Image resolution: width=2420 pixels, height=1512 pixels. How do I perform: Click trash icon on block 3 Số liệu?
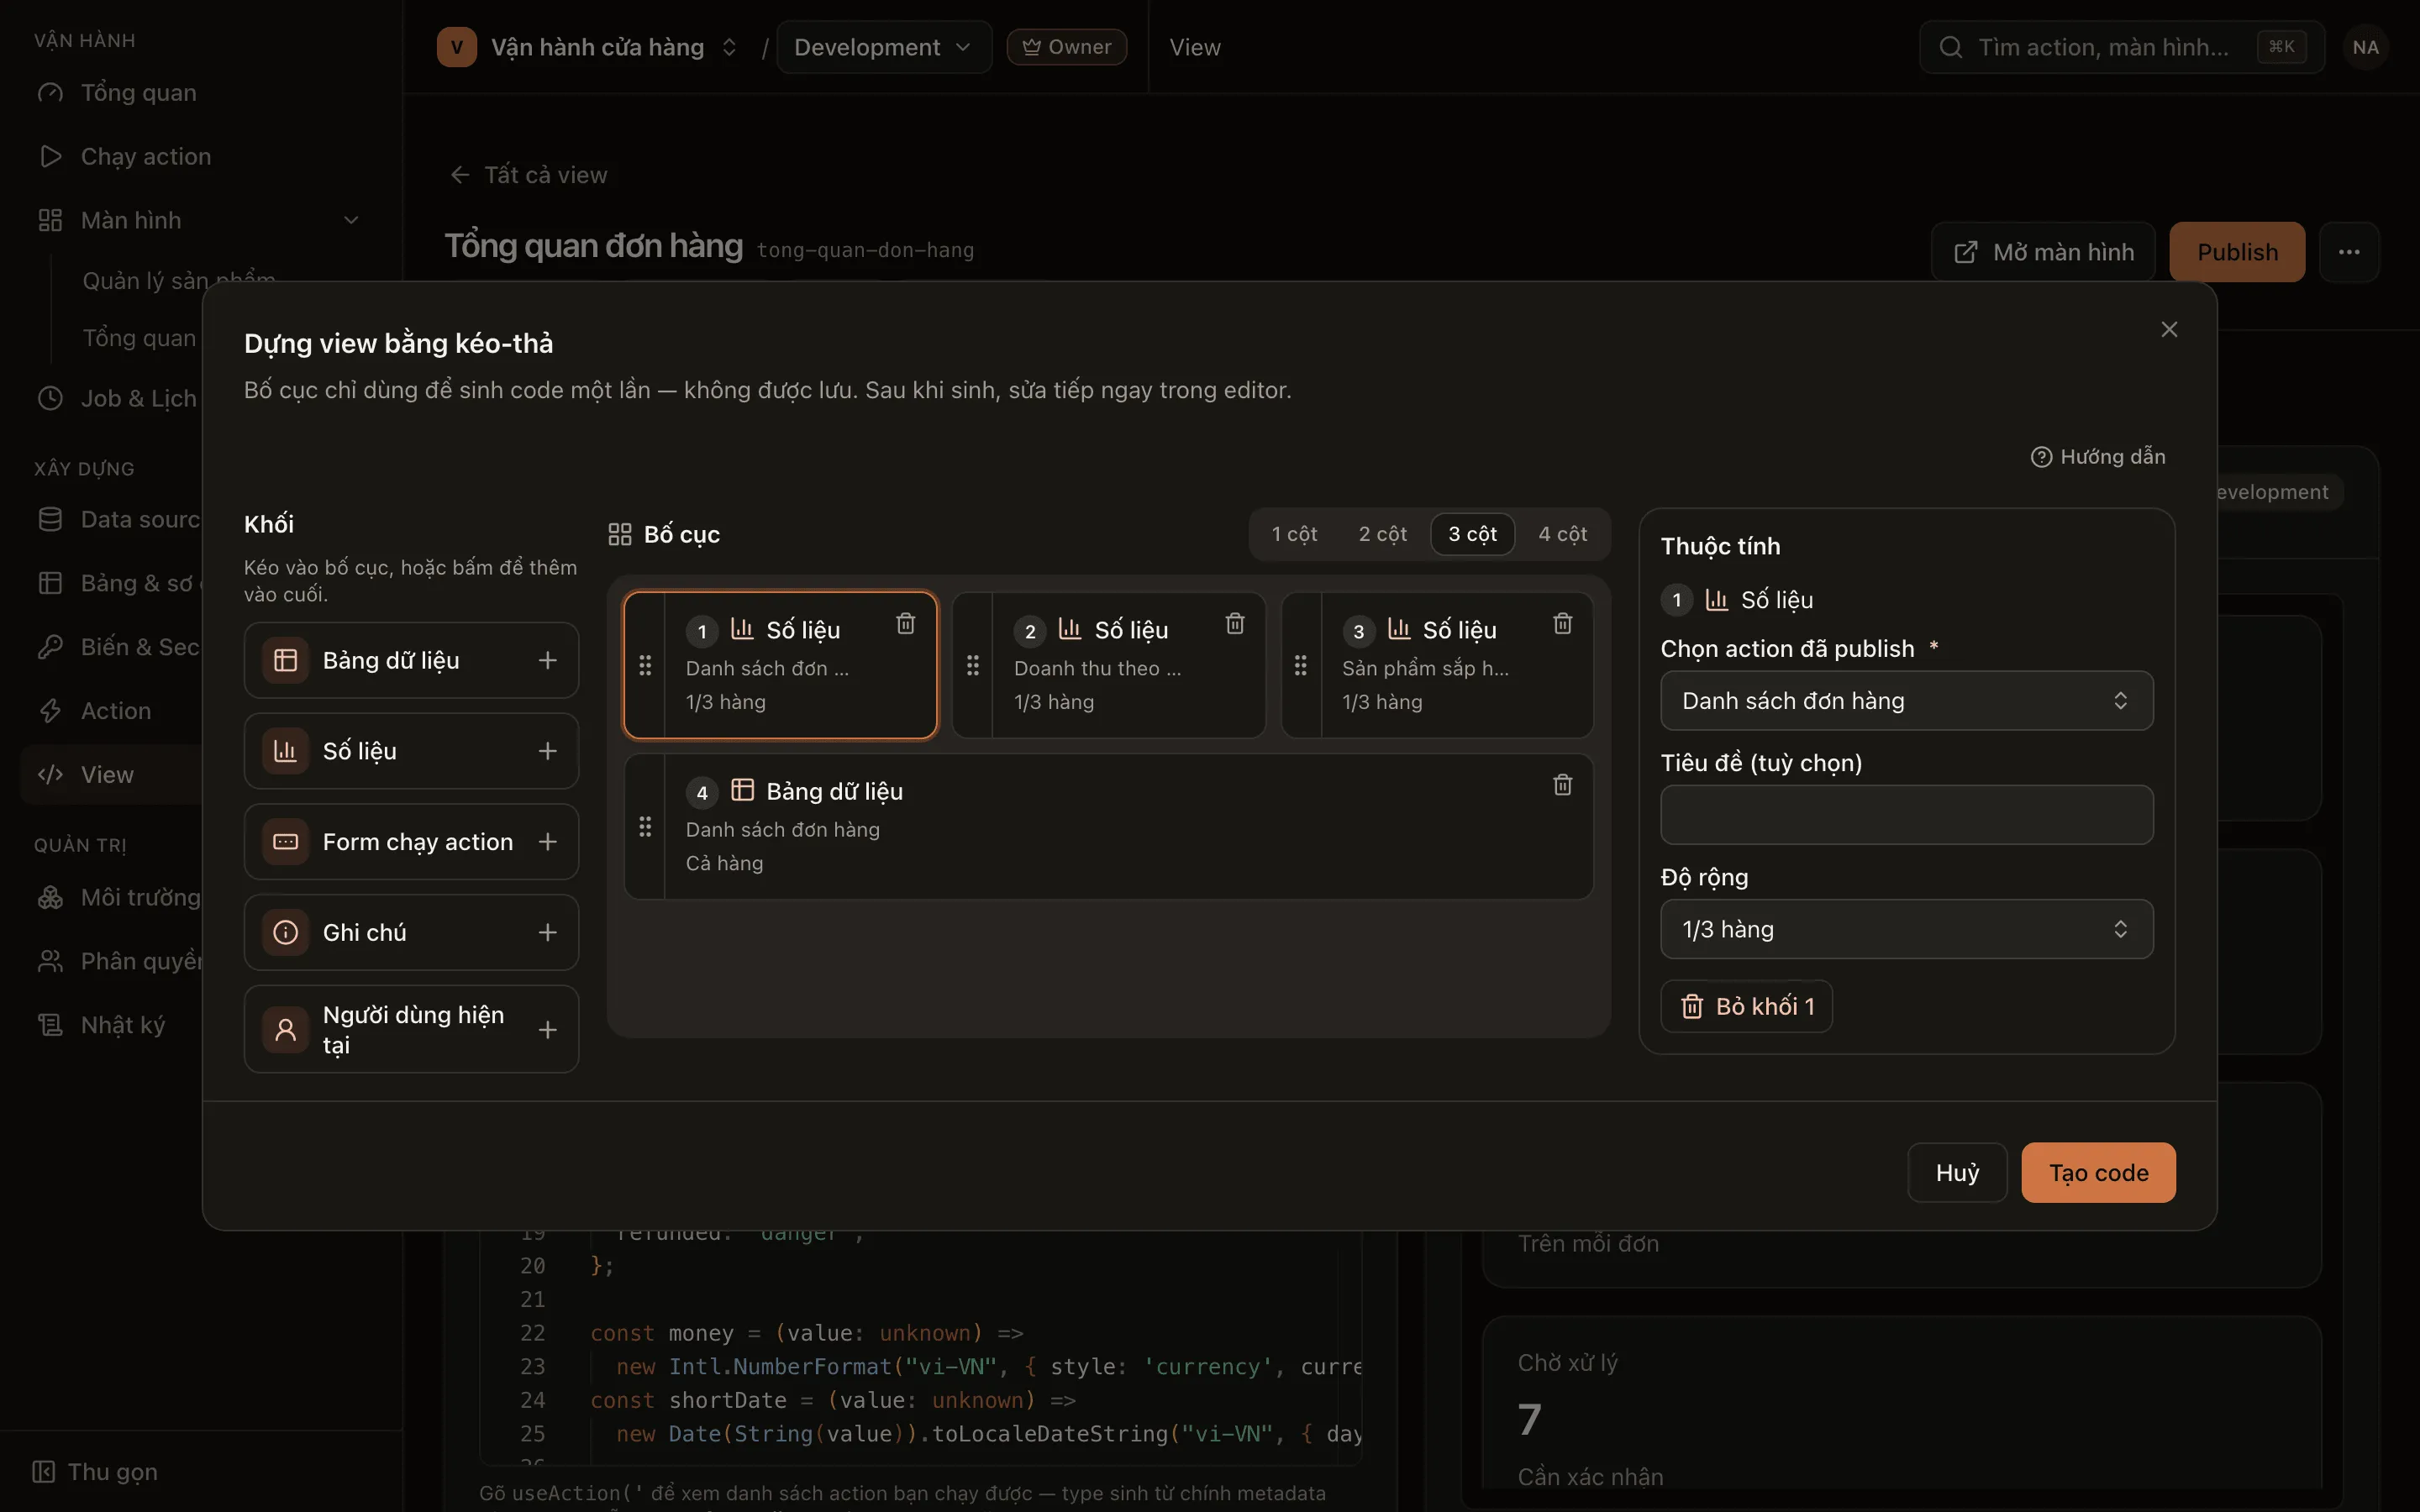pos(1562,624)
